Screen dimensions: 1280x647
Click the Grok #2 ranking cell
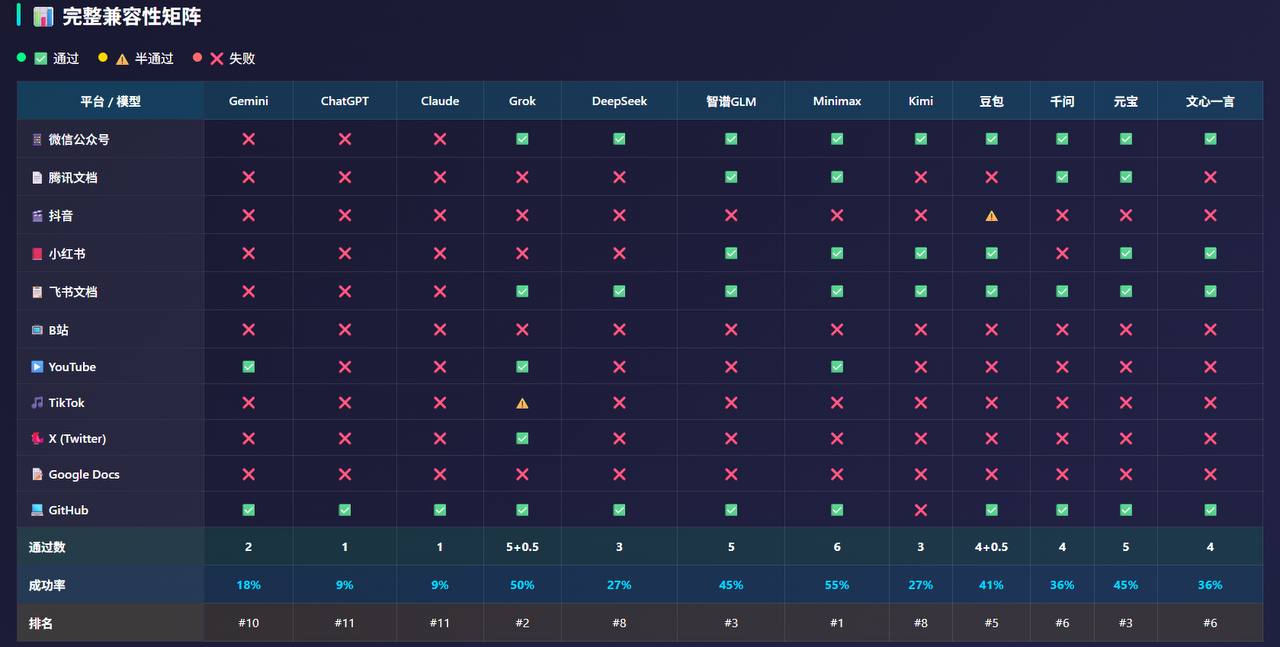(522, 623)
